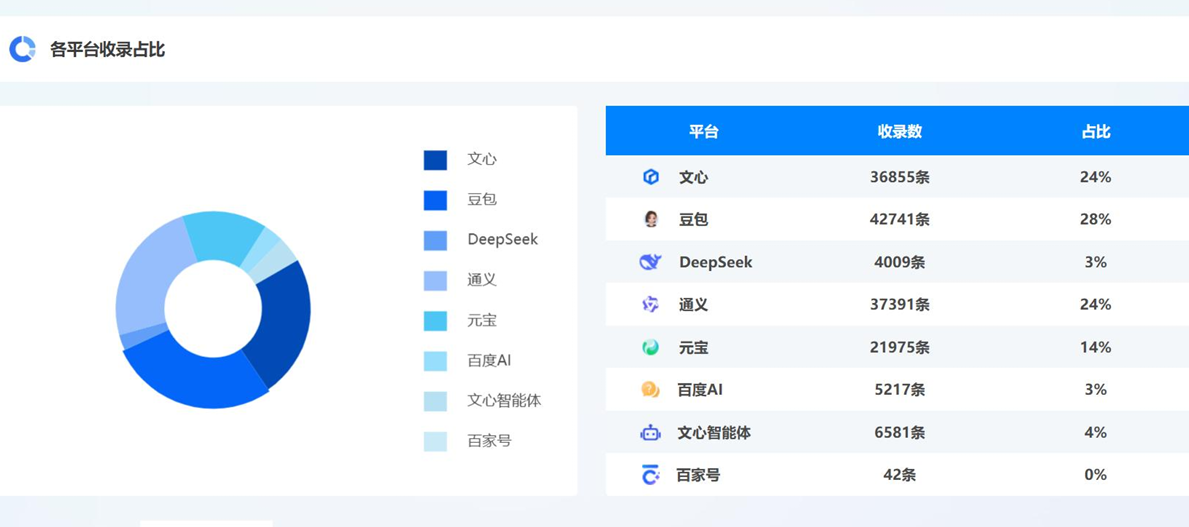Image resolution: width=1189 pixels, height=527 pixels.
Task: Click the 百家号 legend label
Action: pos(489,441)
